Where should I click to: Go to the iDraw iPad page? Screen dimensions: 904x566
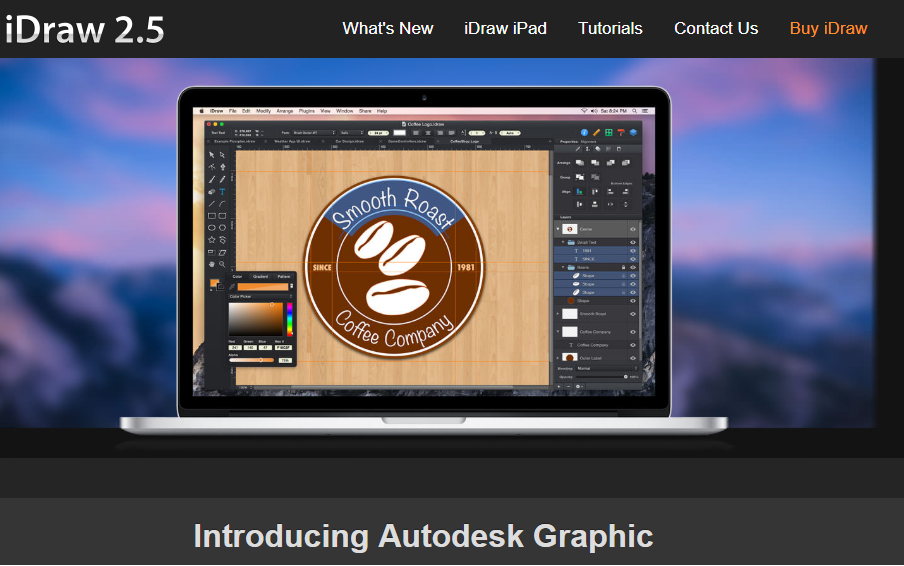[x=505, y=28]
